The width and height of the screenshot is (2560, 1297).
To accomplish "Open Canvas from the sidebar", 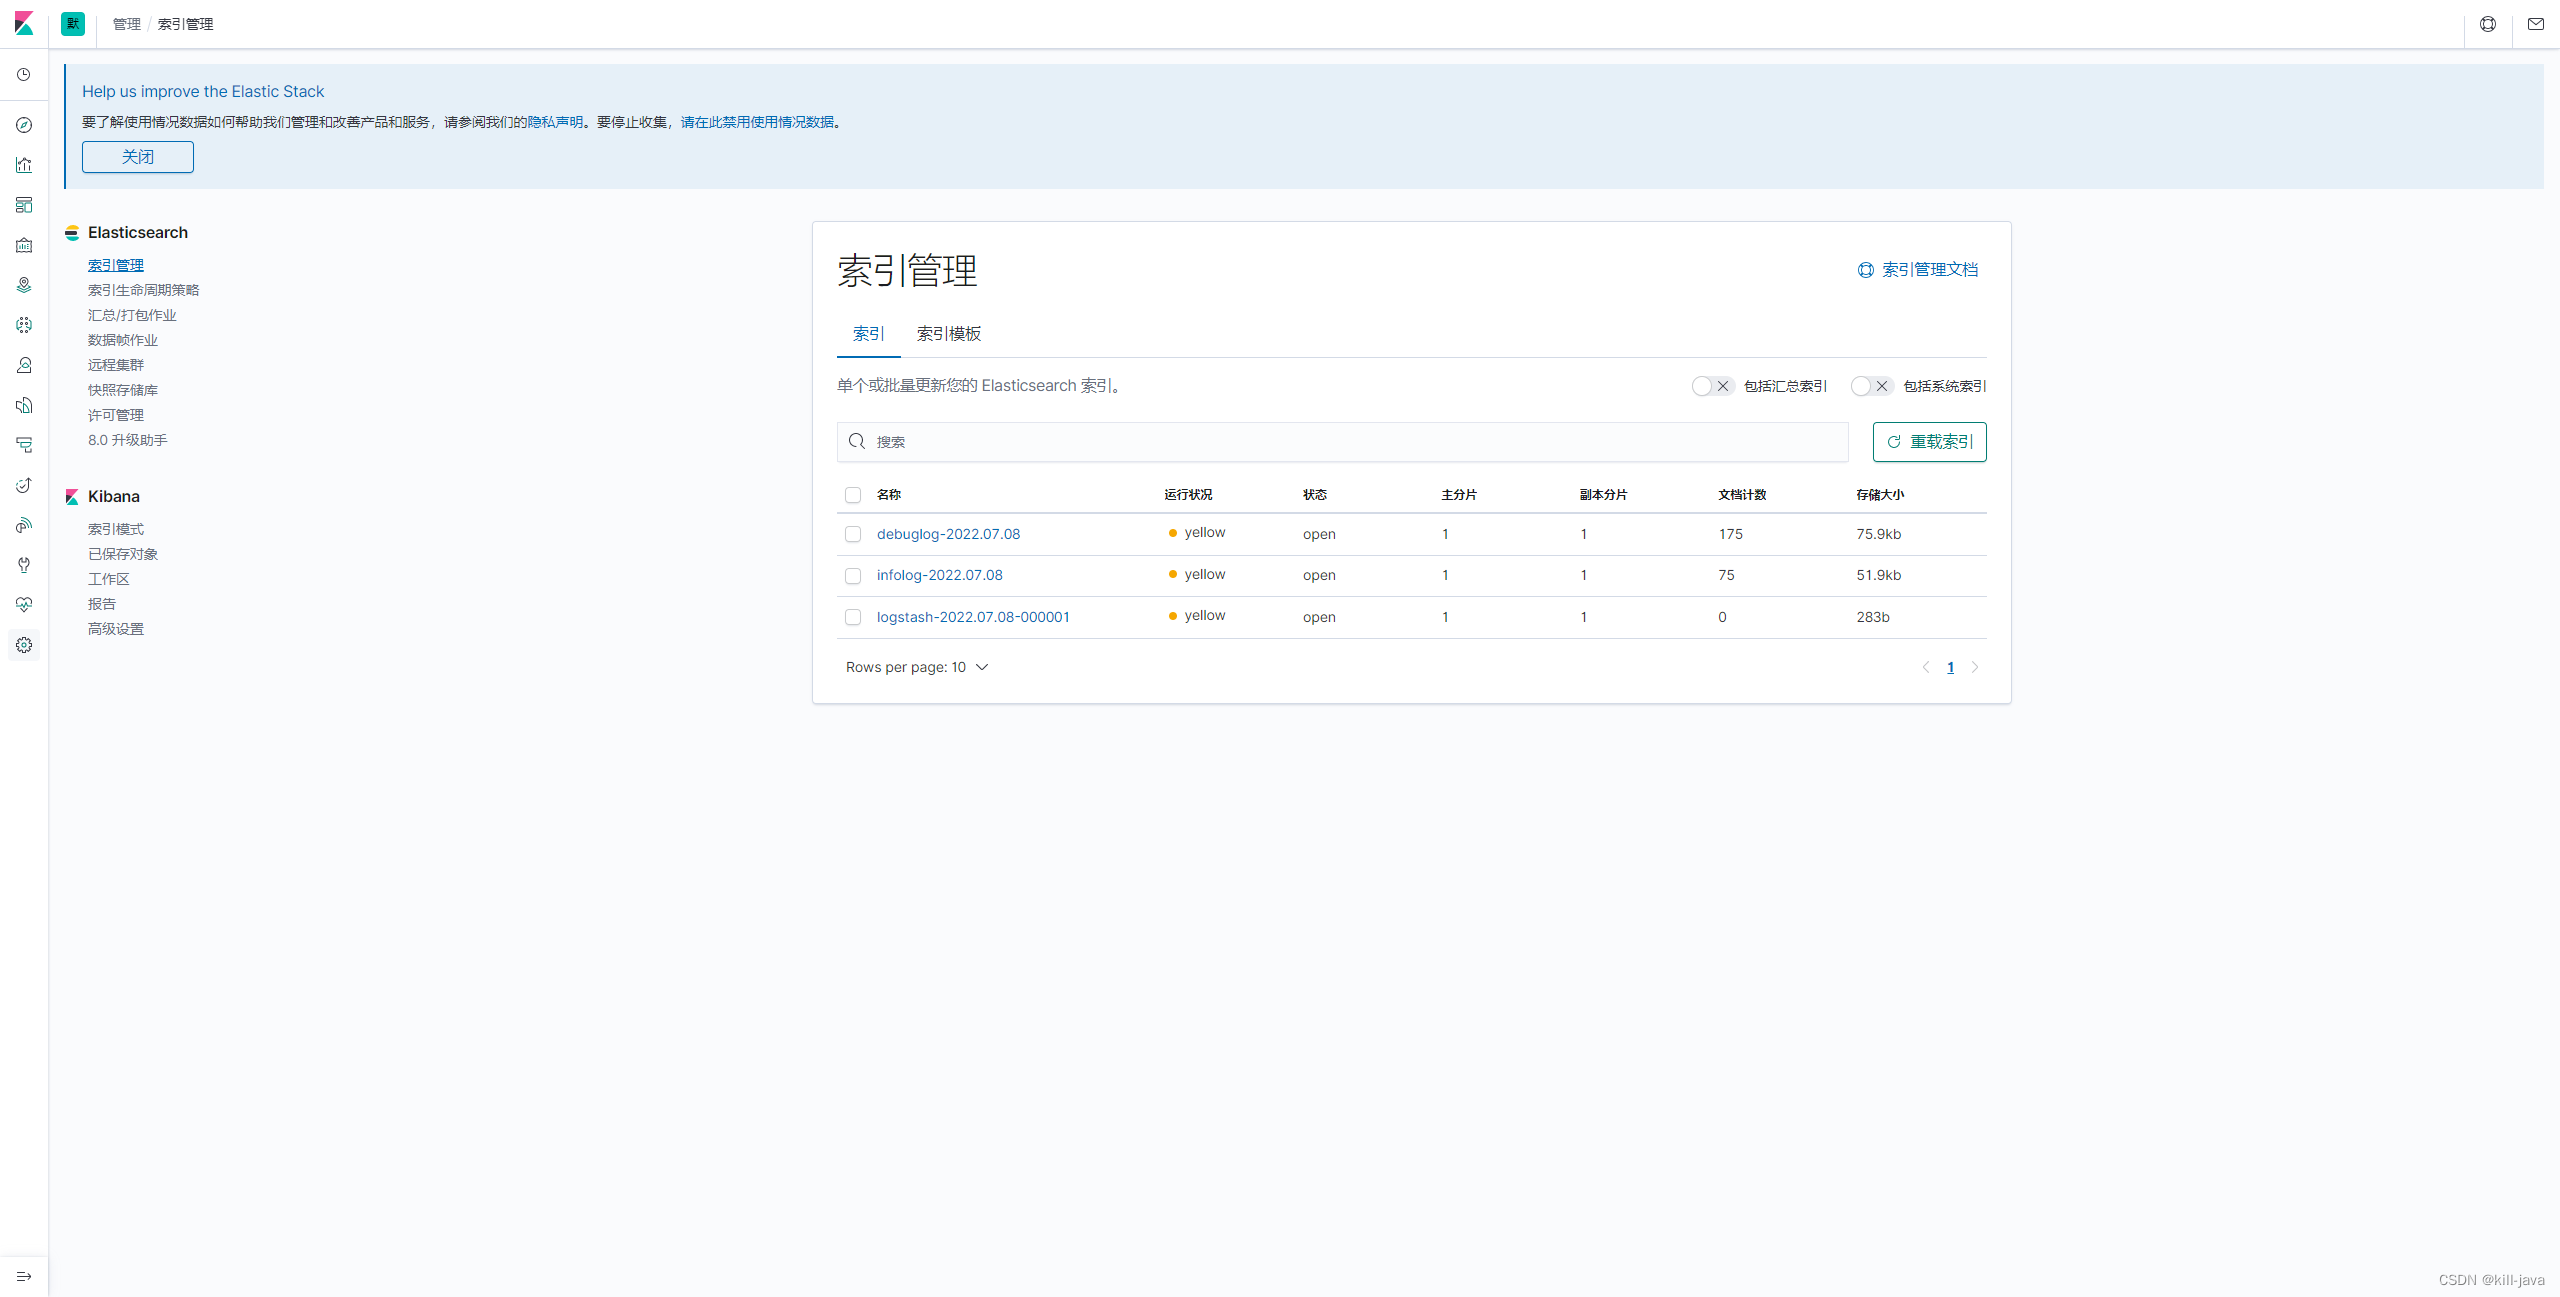I will point(24,245).
